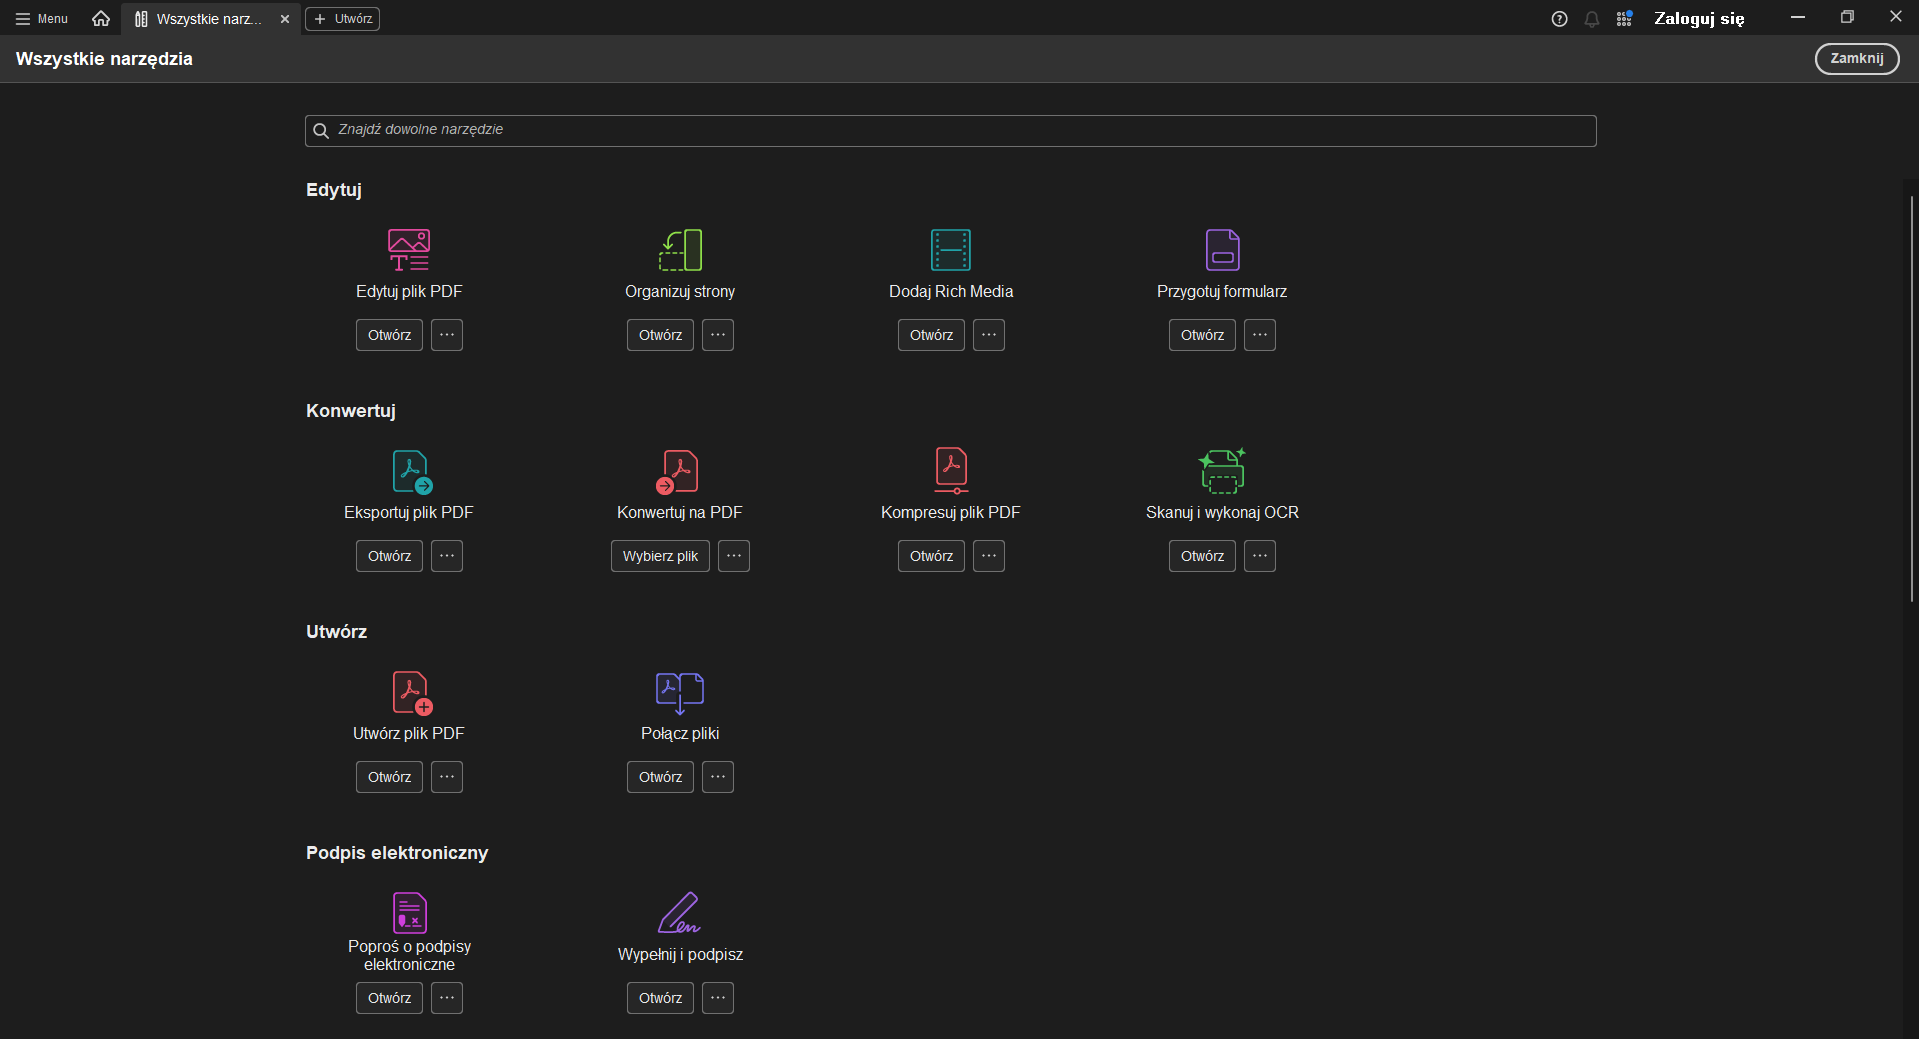Expand more options for Organizuj strony
This screenshot has width=1919, height=1039.
718,335
